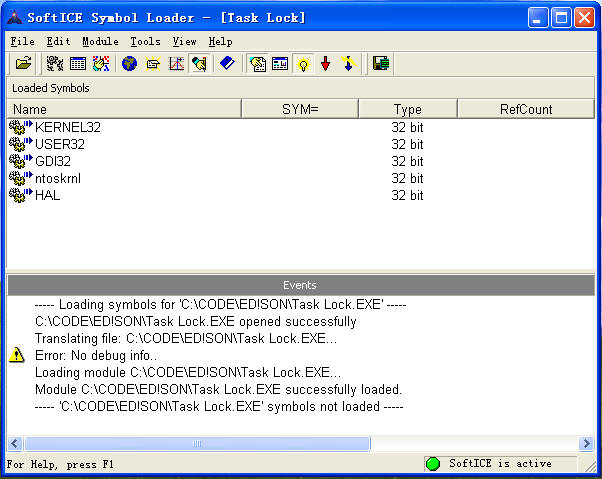Maximize the SoftICE Symbol Loader window
Image resolution: width=602 pixels, height=479 pixels.
click(561, 18)
